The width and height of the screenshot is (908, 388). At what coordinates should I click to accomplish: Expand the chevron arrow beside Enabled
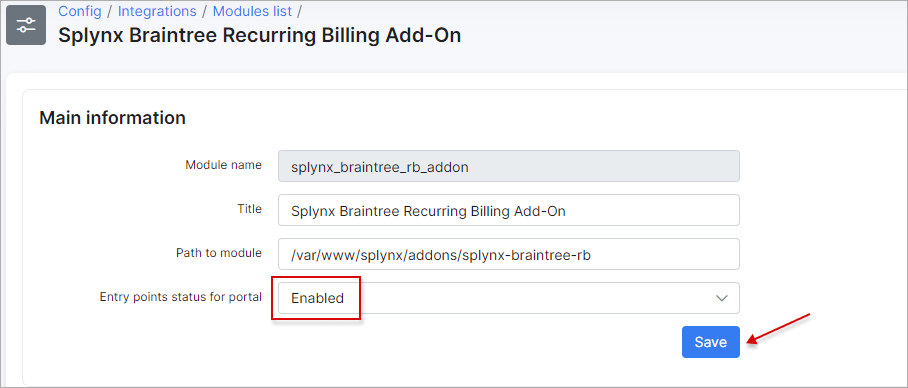tap(722, 298)
